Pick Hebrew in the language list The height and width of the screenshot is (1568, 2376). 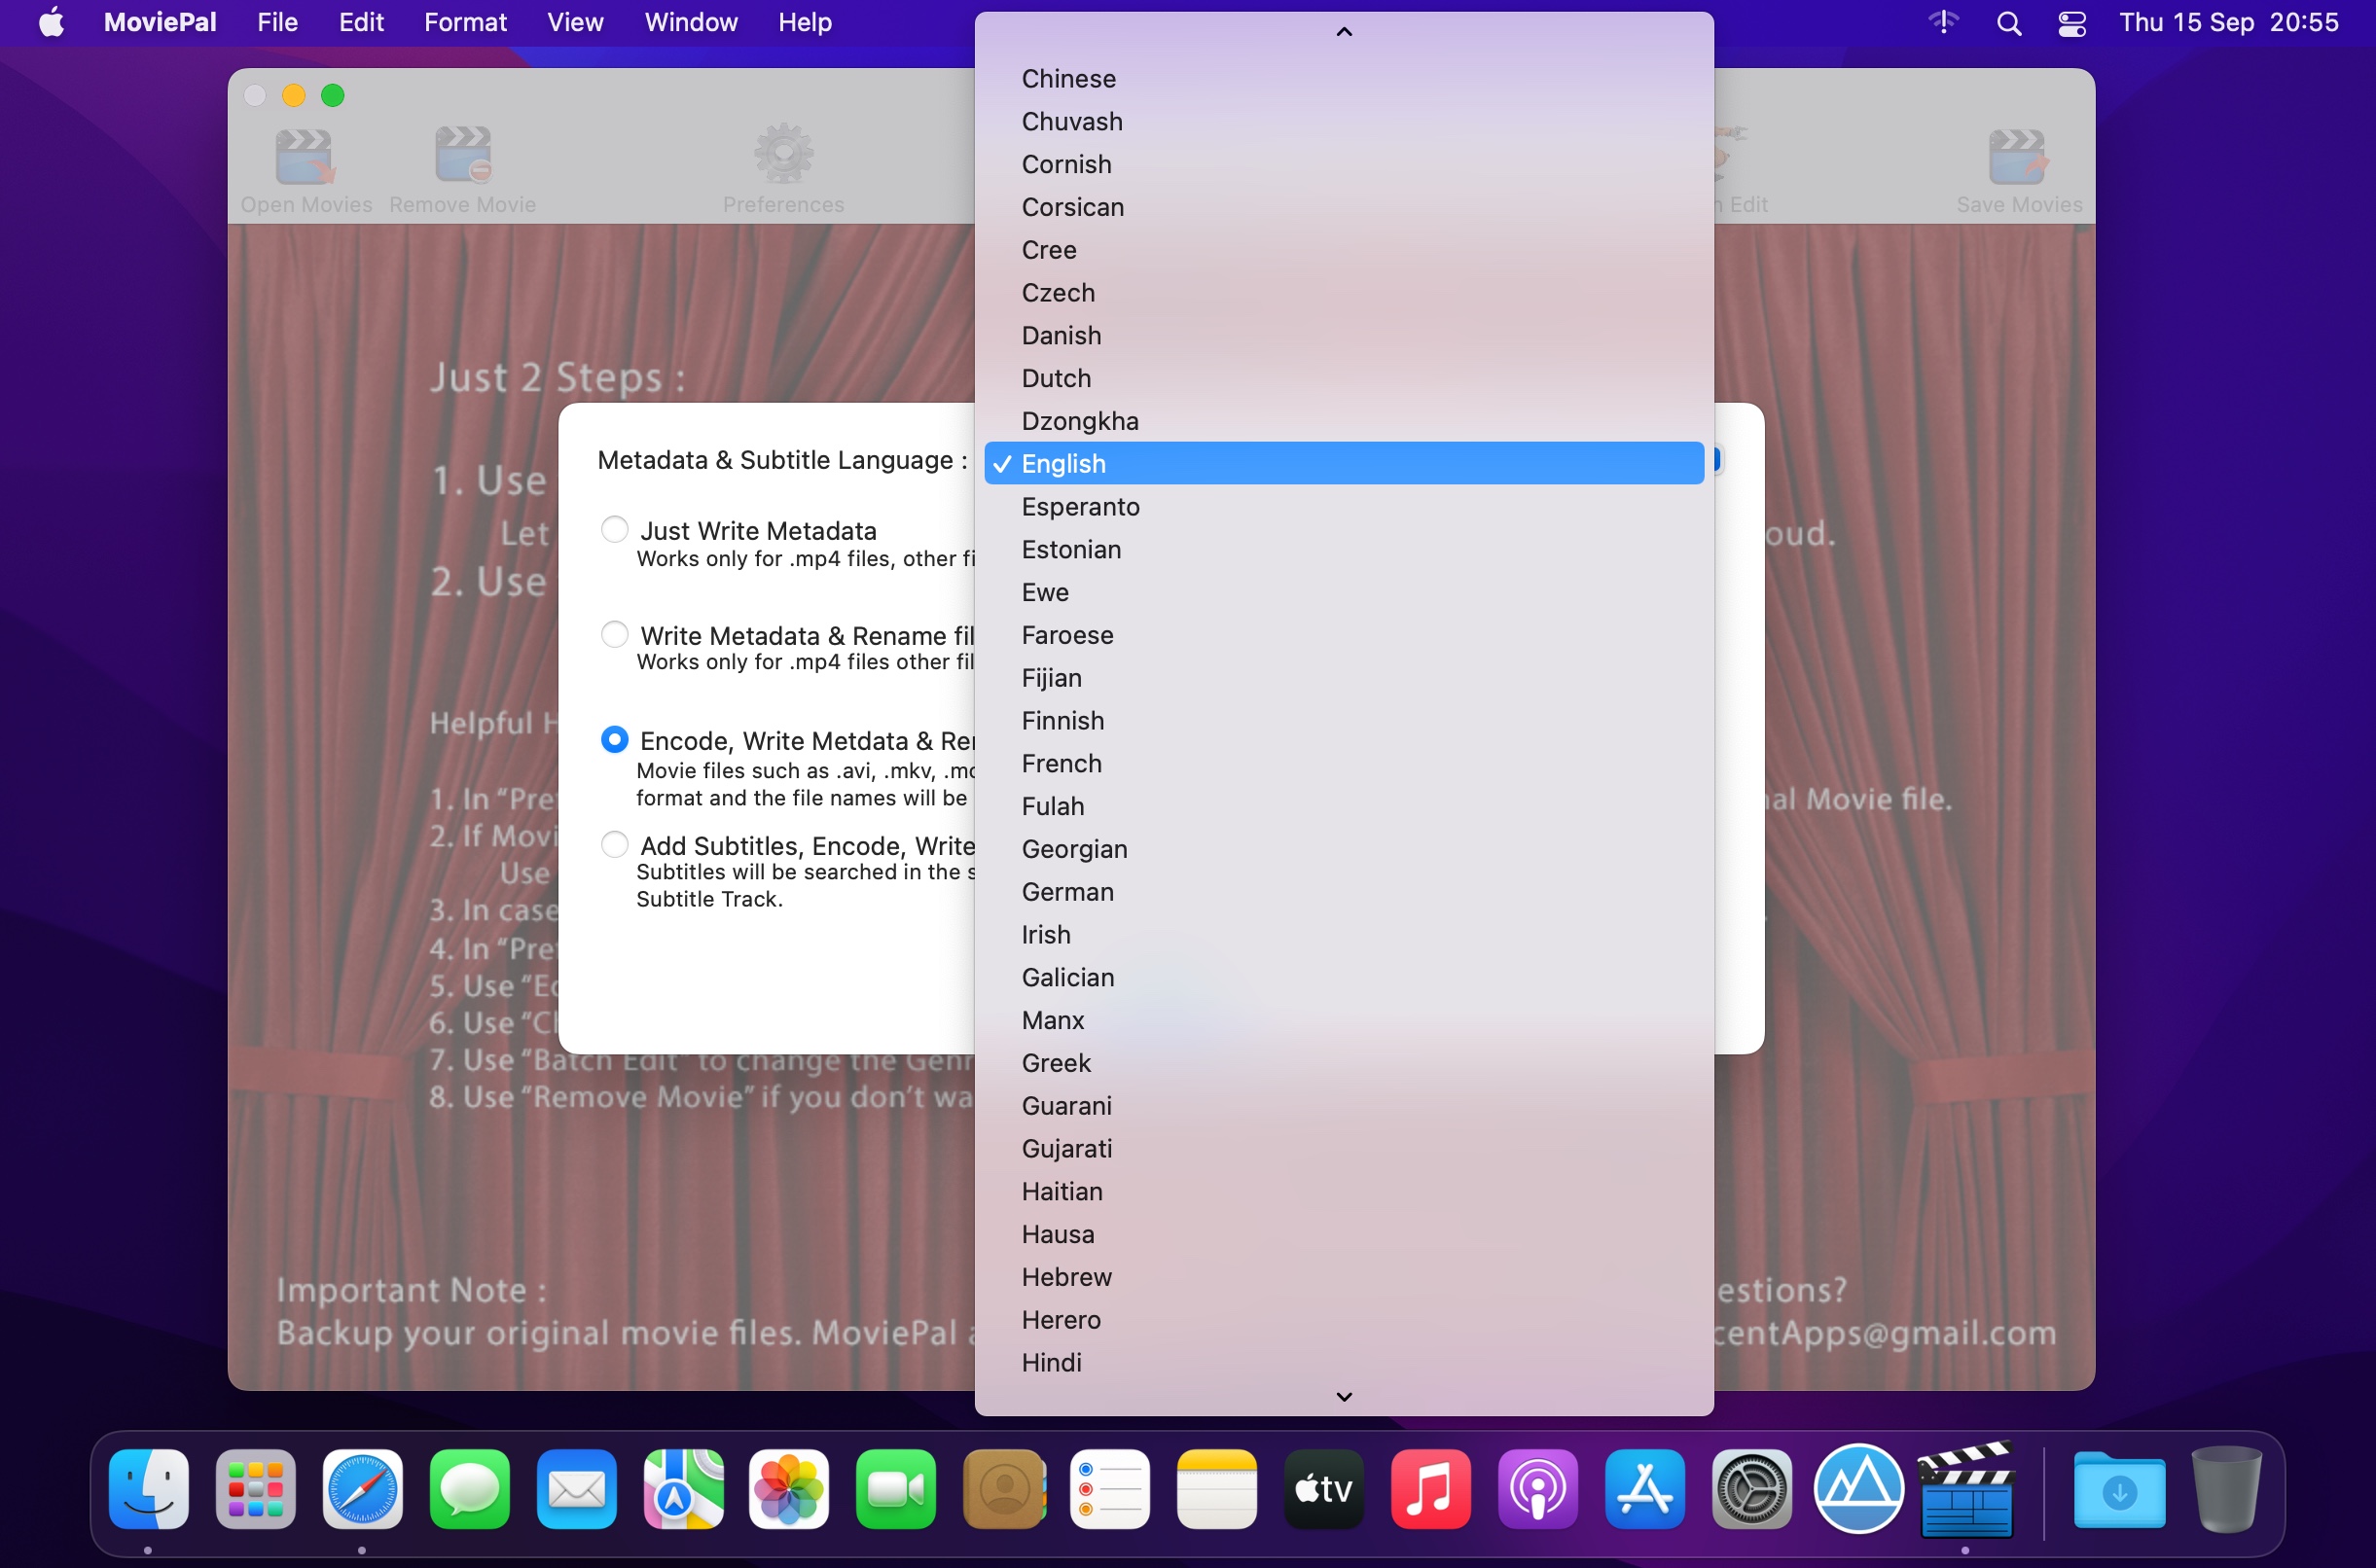(1344, 1276)
